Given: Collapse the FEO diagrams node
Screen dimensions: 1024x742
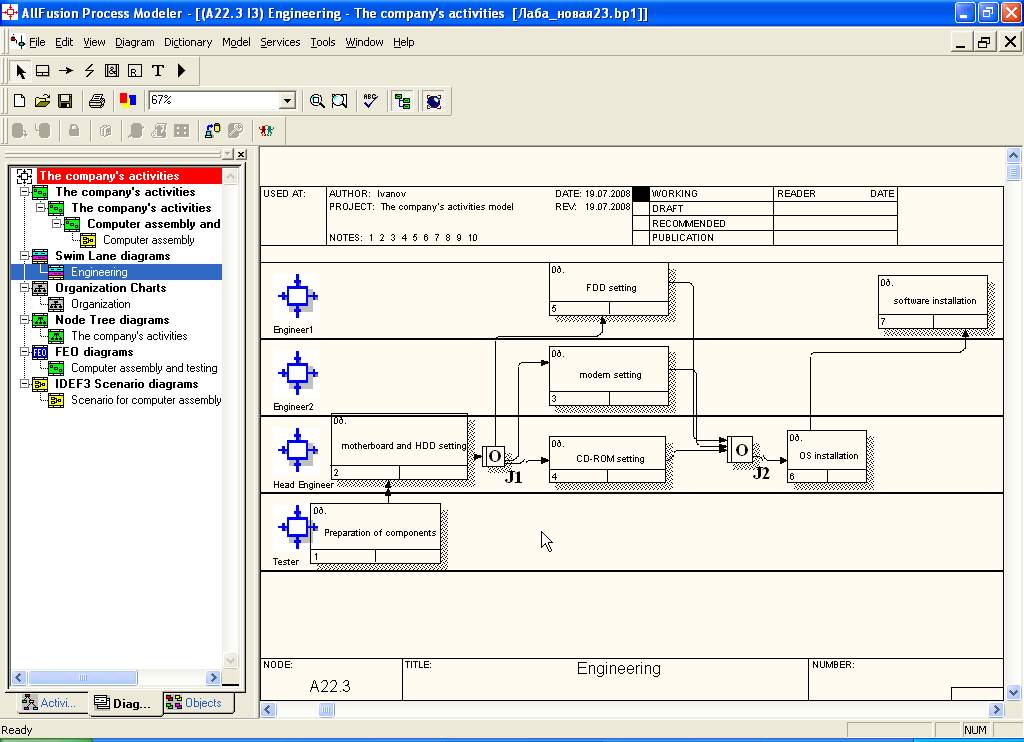Looking at the screenshot, I should pyautogui.click(x=24, y=352).
